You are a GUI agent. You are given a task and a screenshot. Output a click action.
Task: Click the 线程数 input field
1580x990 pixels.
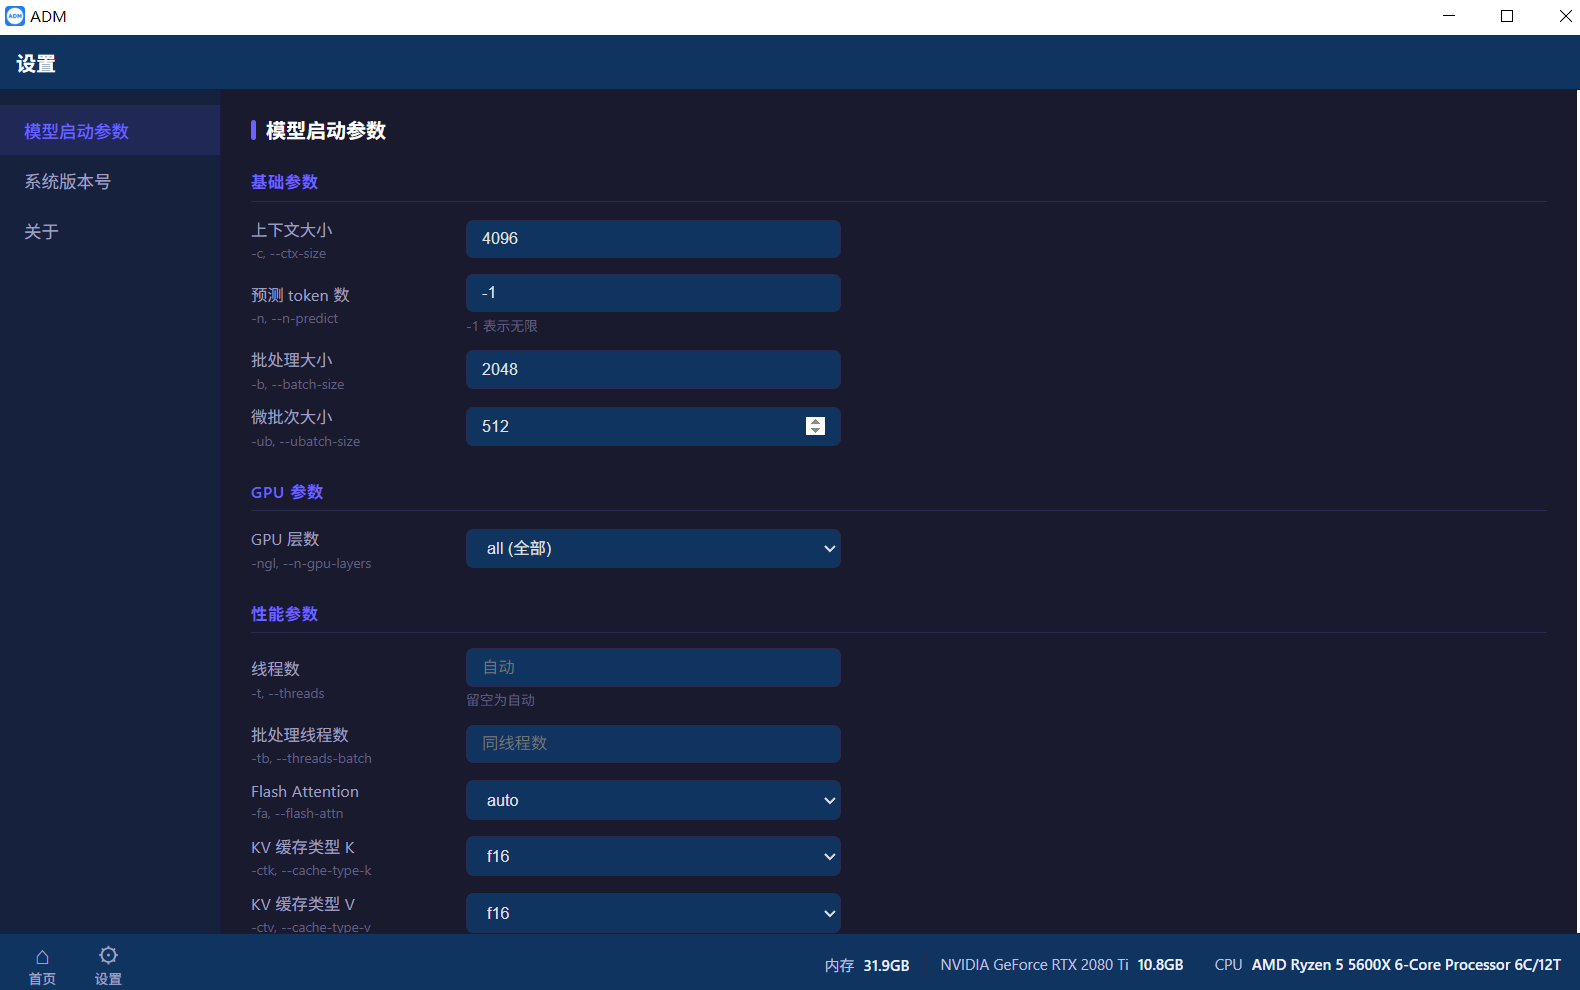point(653,667)
